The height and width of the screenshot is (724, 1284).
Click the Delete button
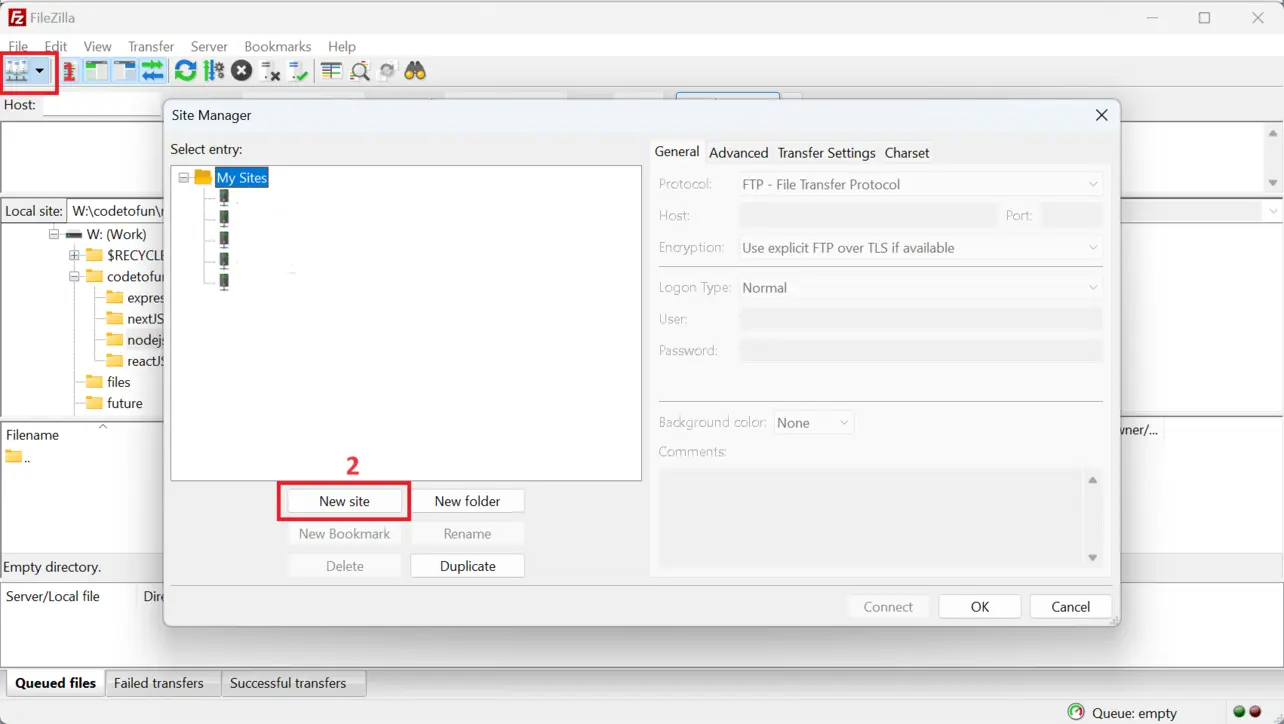pos(345,566)
